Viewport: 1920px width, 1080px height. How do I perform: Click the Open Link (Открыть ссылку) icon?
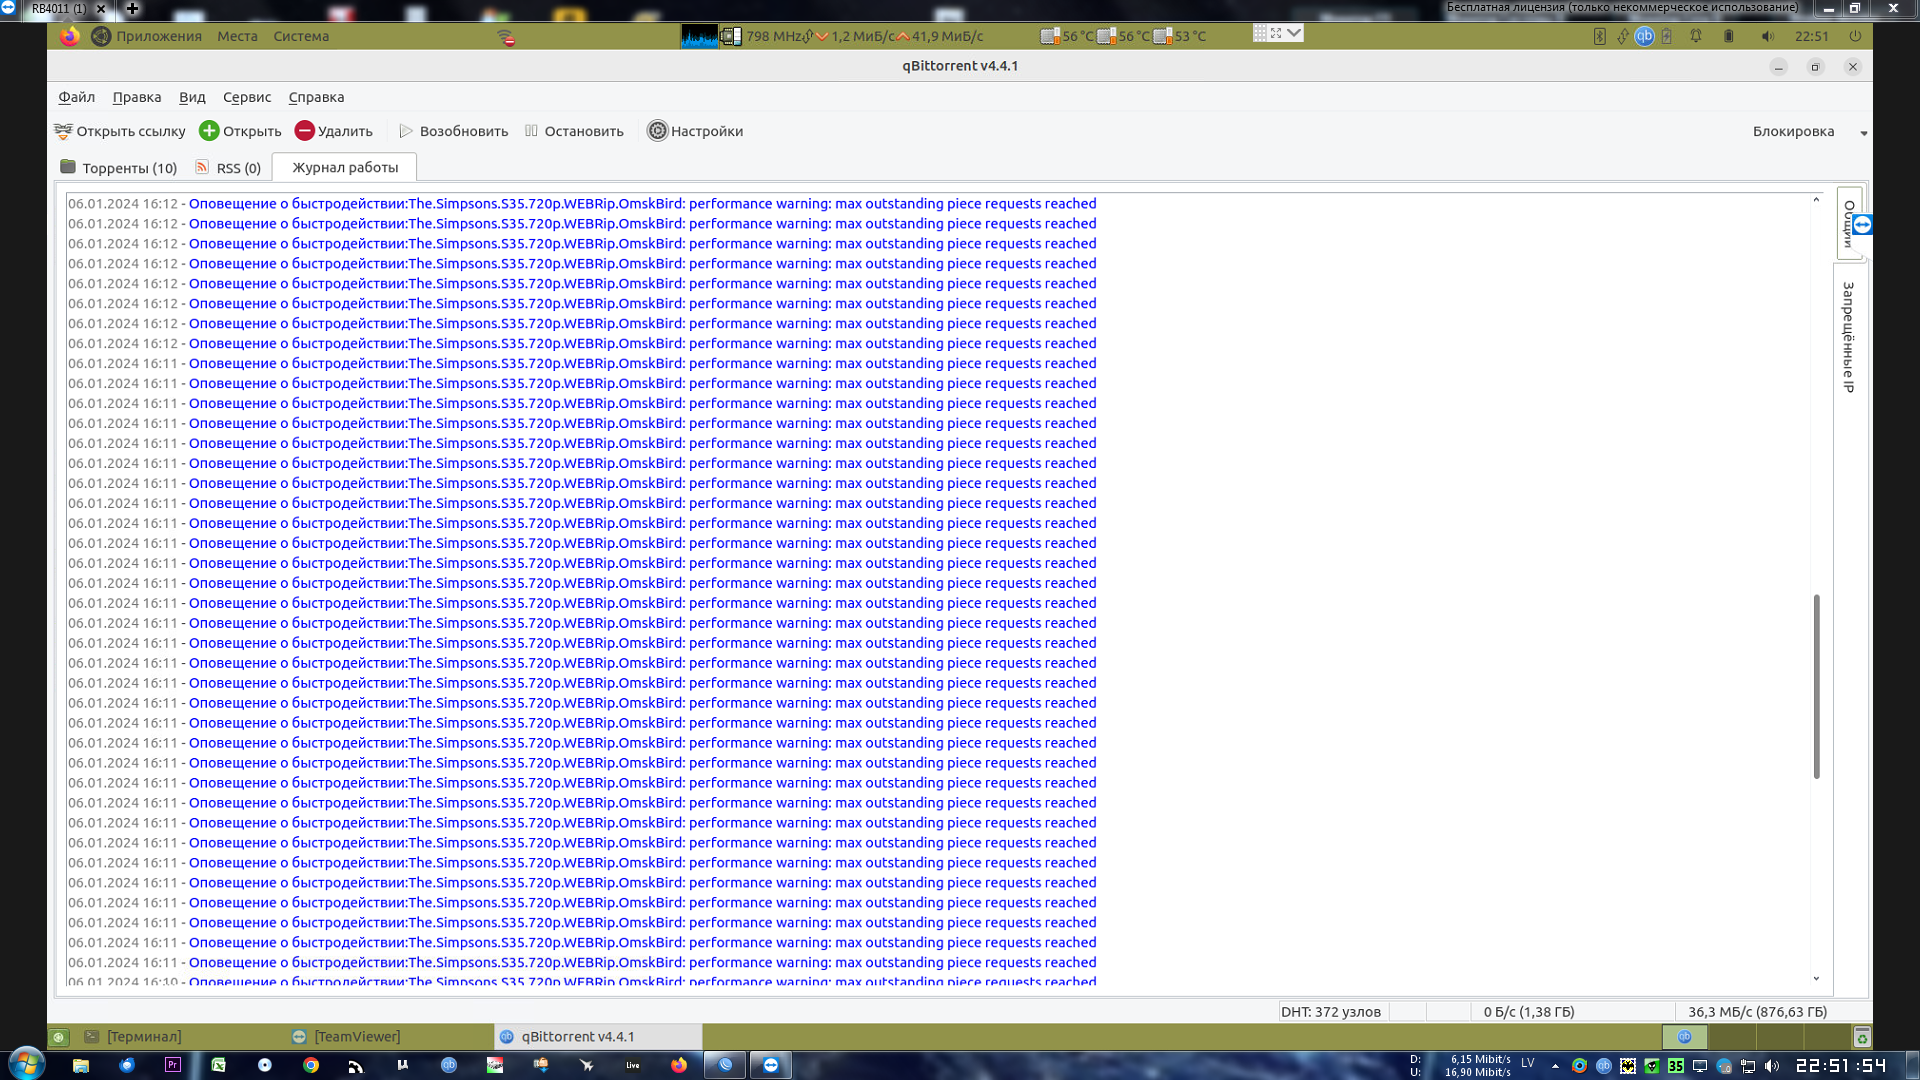click(x=63, y=131)
